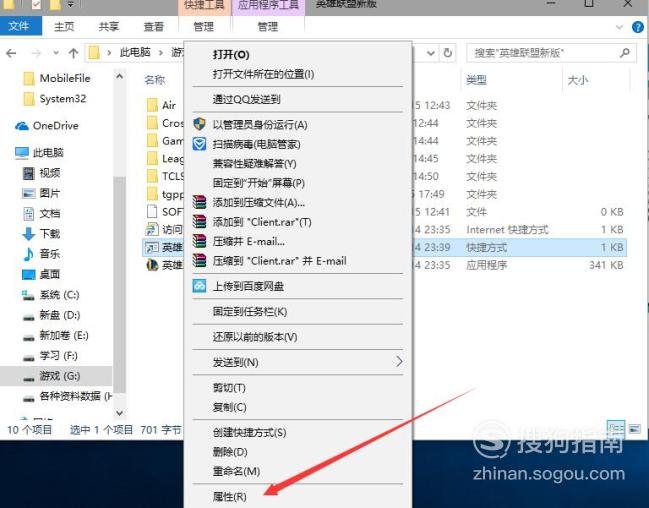Choose 压缩到 "Client.rar" 并 E-mail
Screen dimensions: 649x508
pos(279,261)
